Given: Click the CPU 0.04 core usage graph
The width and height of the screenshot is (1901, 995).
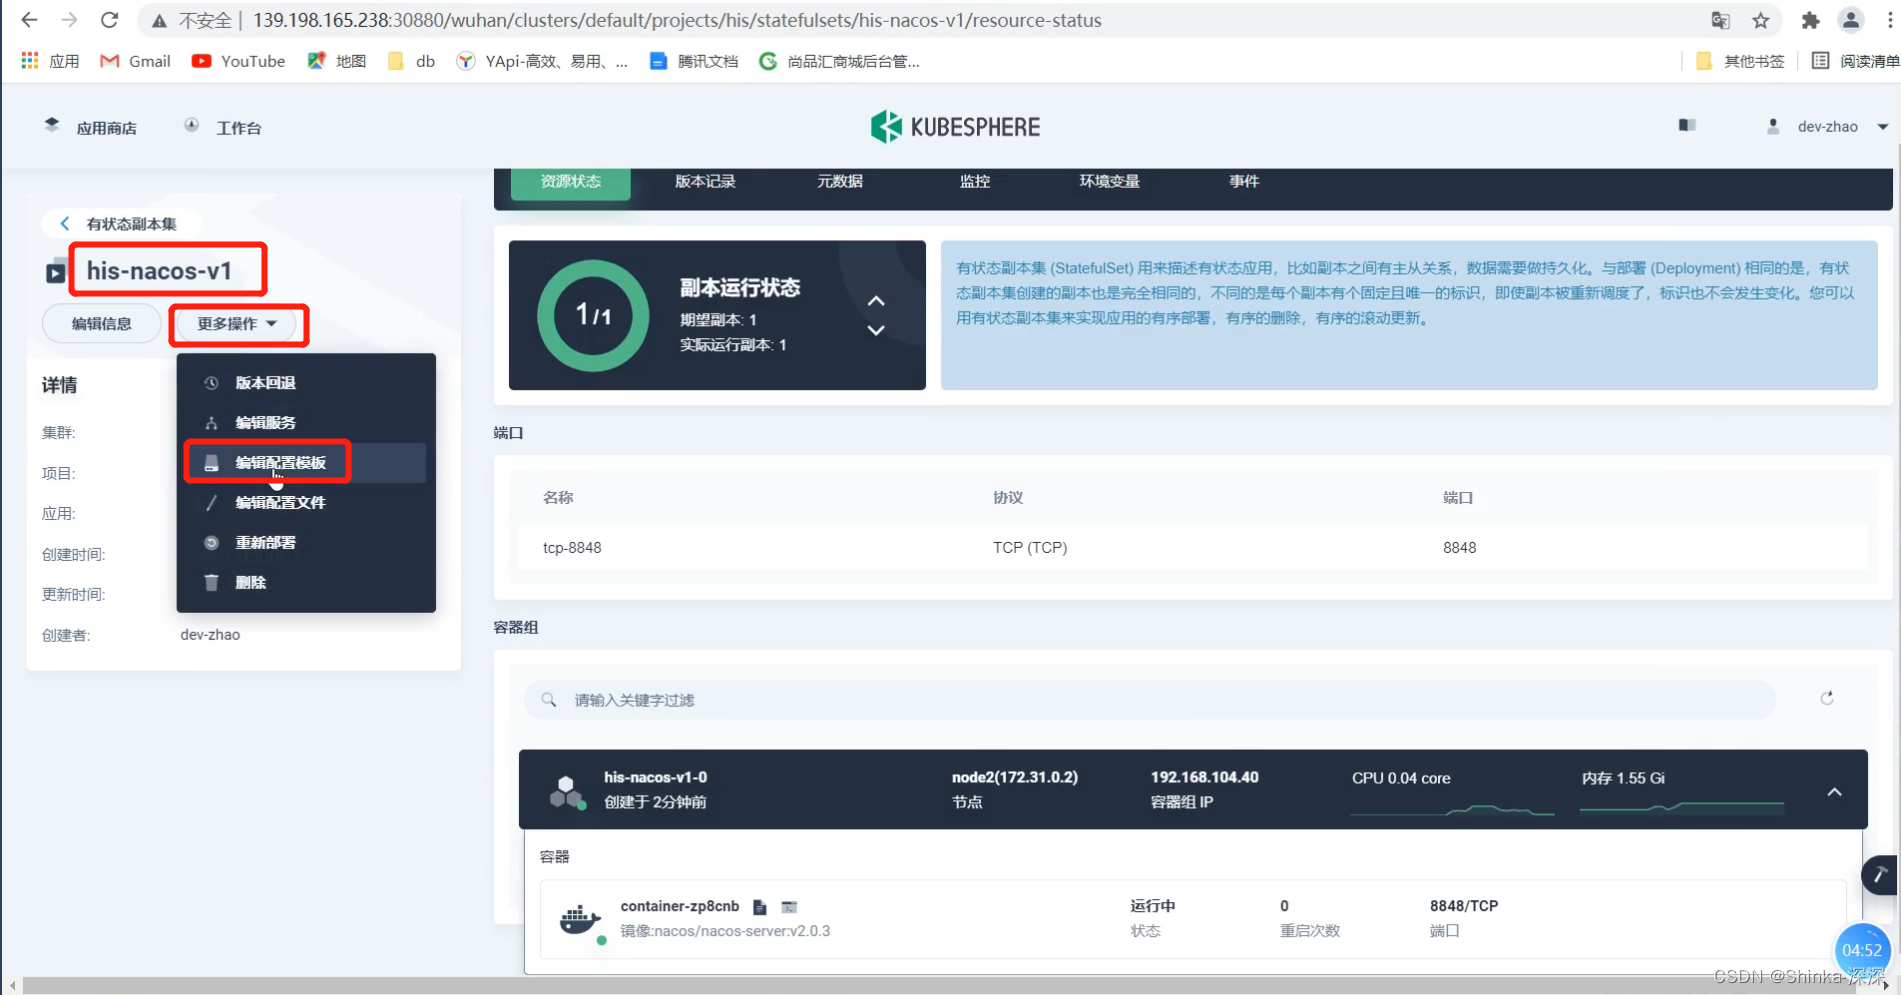Looking at the screenshot, I should click(1452, 809).
